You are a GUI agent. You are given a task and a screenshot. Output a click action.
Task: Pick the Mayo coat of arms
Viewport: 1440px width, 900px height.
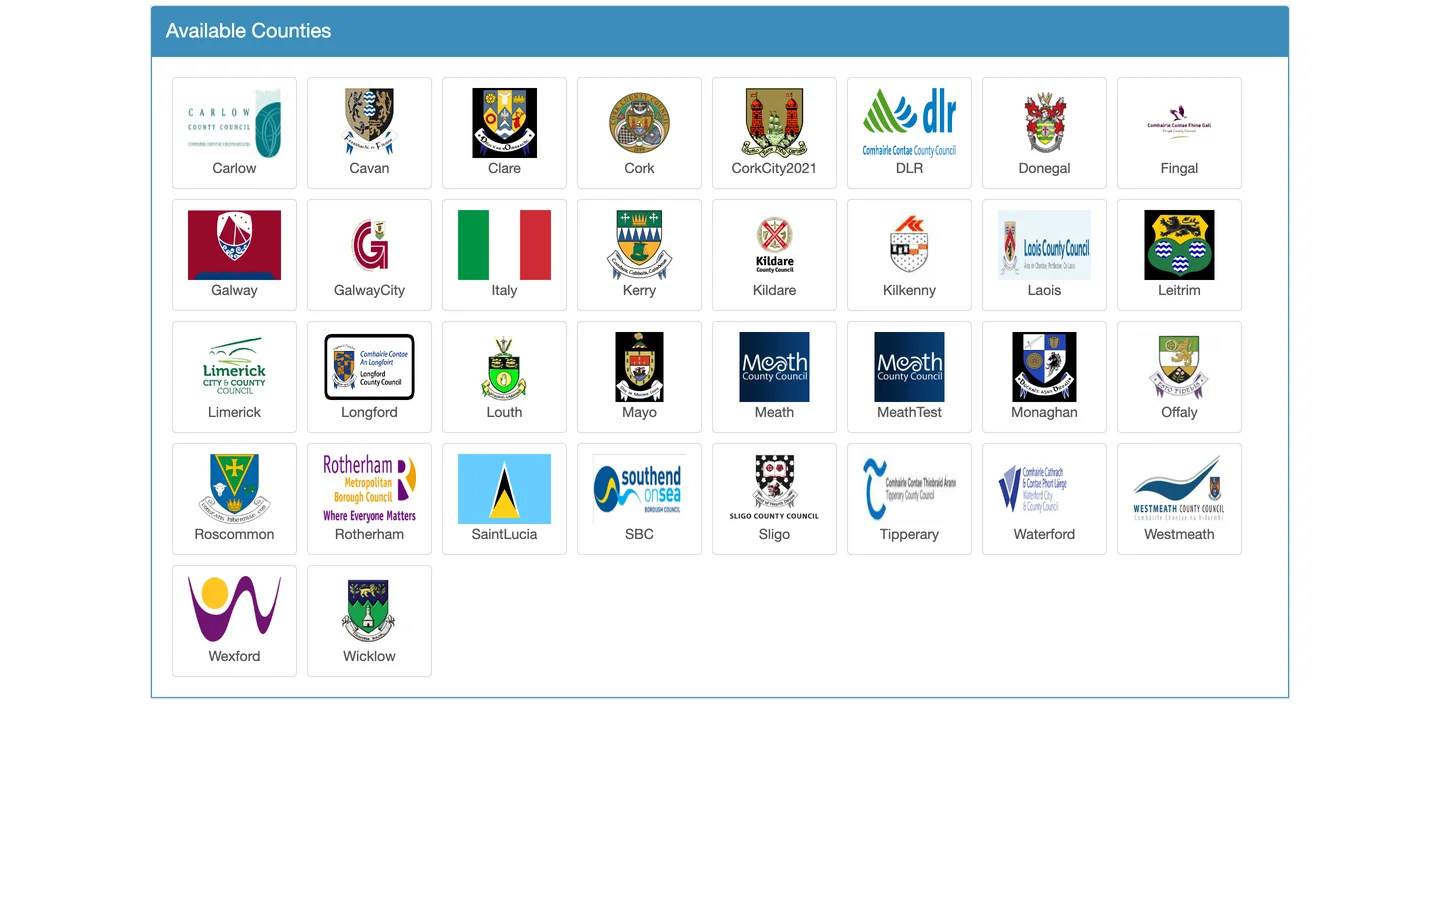click(x=639, y=367)
